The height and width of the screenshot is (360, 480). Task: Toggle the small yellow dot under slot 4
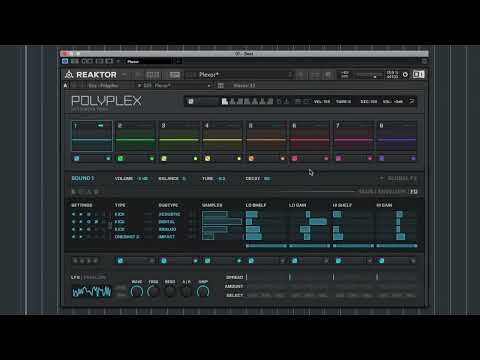point(239,159)
